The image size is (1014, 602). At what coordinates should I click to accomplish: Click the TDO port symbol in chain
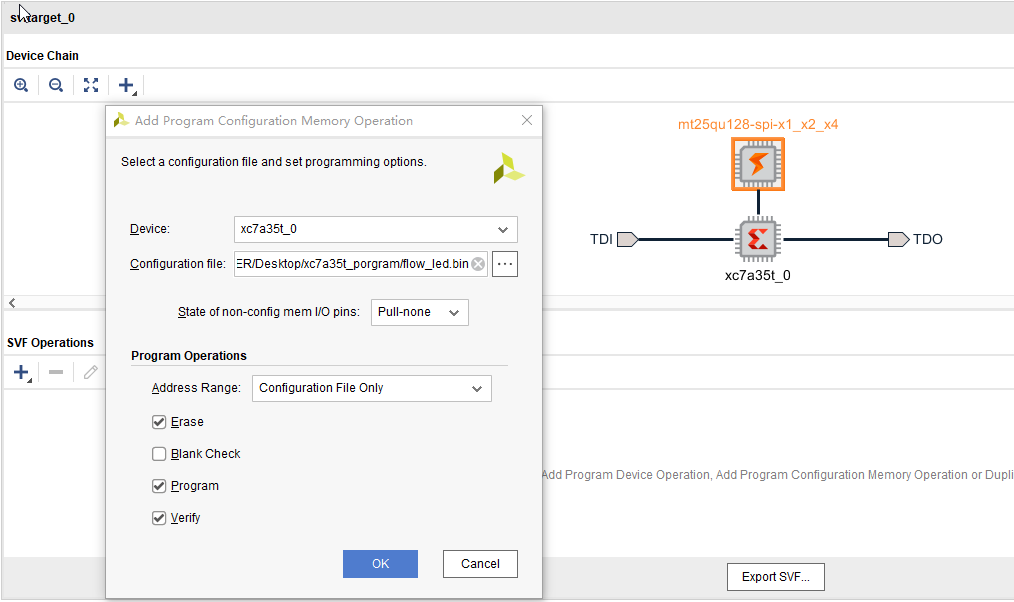[x=898, y=239]
